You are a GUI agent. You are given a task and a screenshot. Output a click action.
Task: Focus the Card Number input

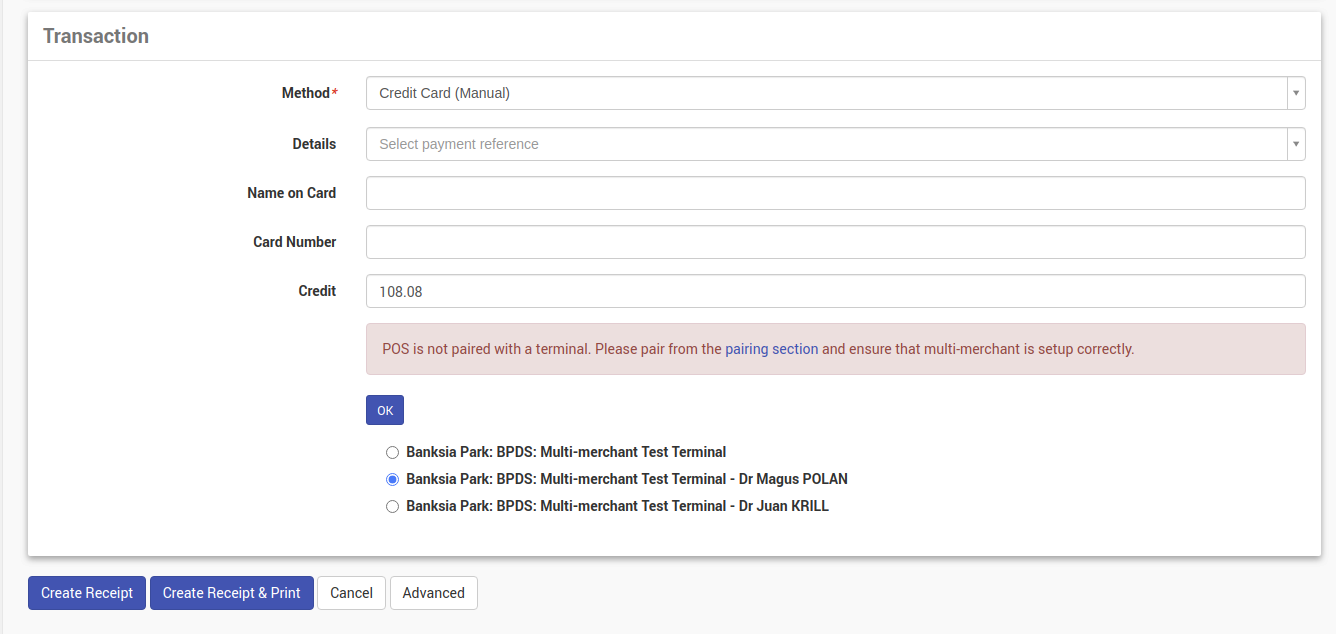tap(835, 242)
